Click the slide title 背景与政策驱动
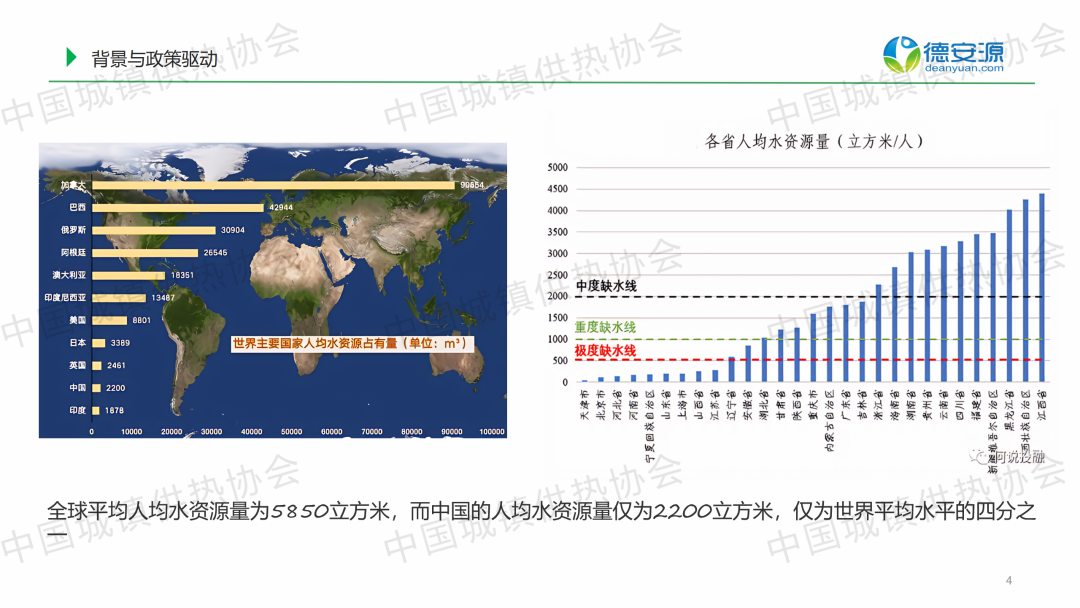 tap(154, 59)
